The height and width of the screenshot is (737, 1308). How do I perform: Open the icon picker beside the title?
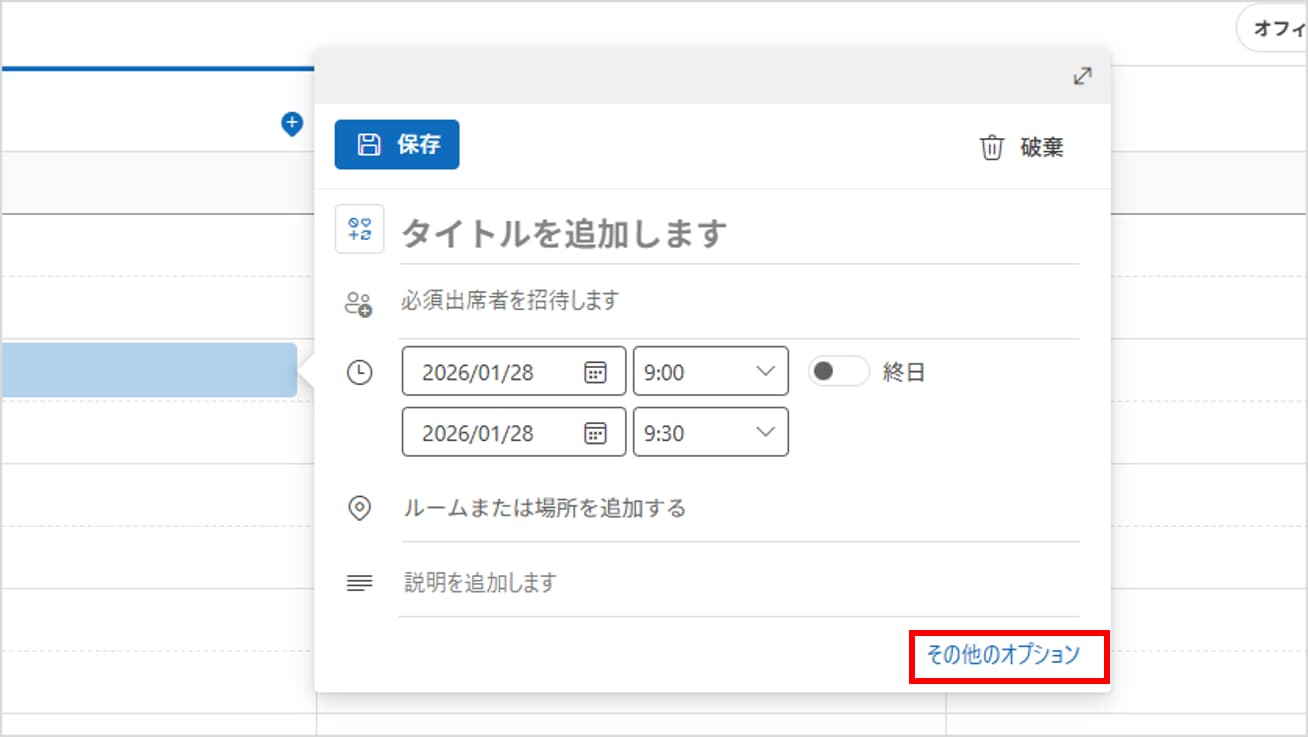point(359,229)
